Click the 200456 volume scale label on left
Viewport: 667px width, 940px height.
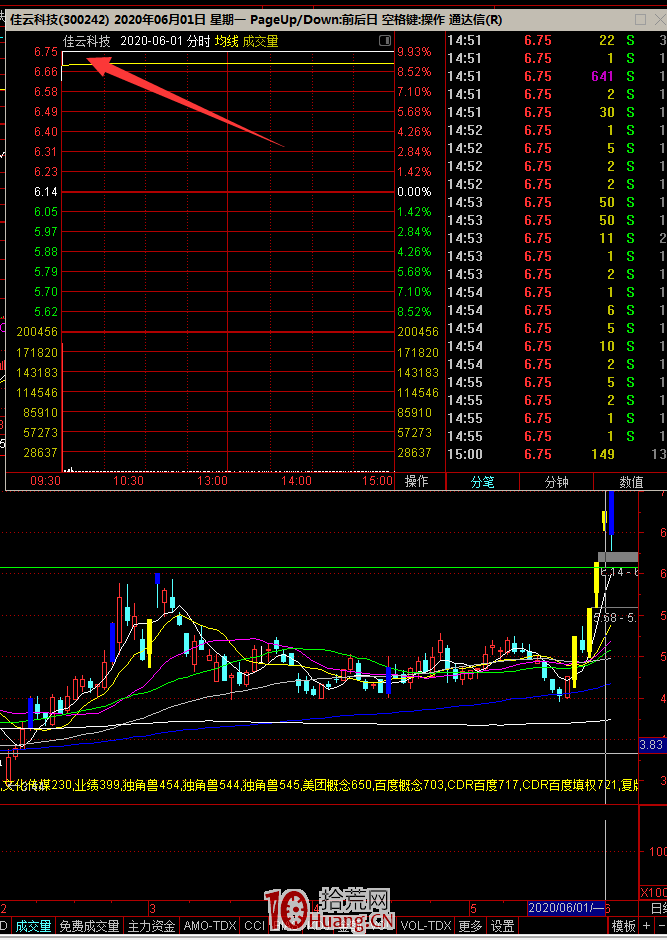click(x=37, y=332)
